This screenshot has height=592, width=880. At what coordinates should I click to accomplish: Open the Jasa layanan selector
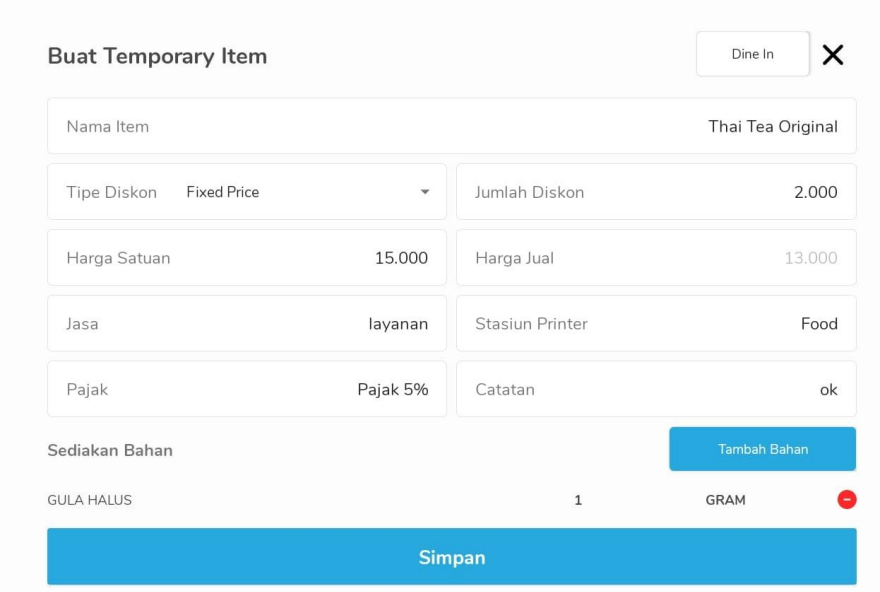tap(247, 323)
